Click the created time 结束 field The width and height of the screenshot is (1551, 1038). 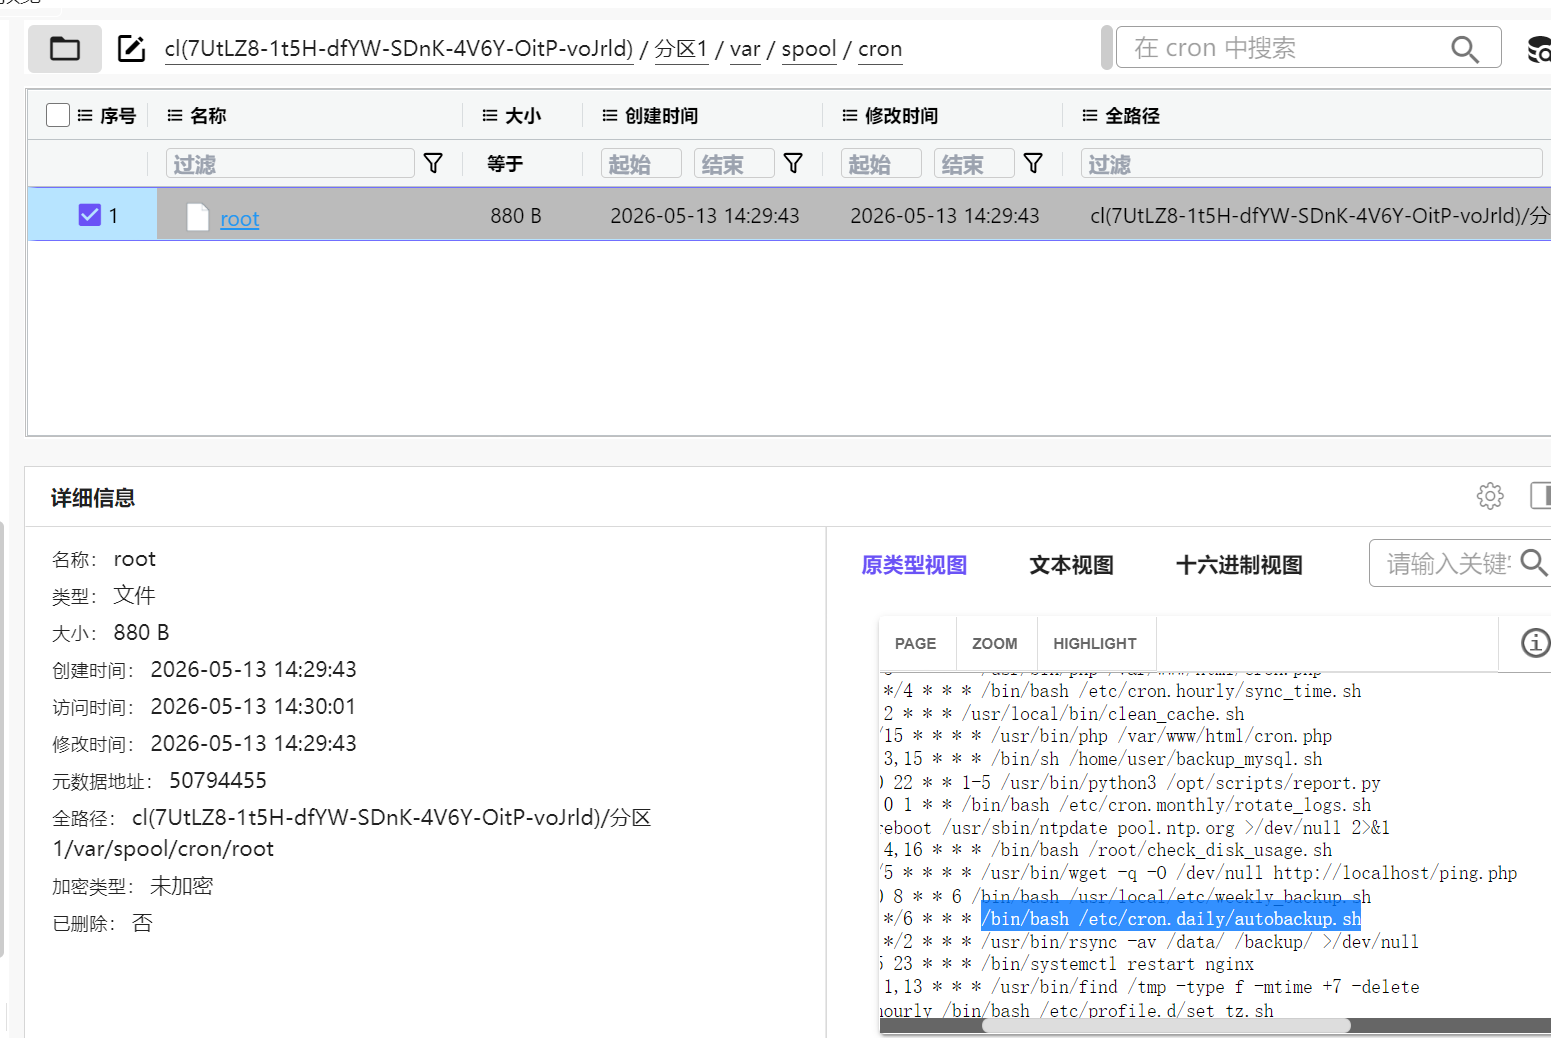[734, 163]
